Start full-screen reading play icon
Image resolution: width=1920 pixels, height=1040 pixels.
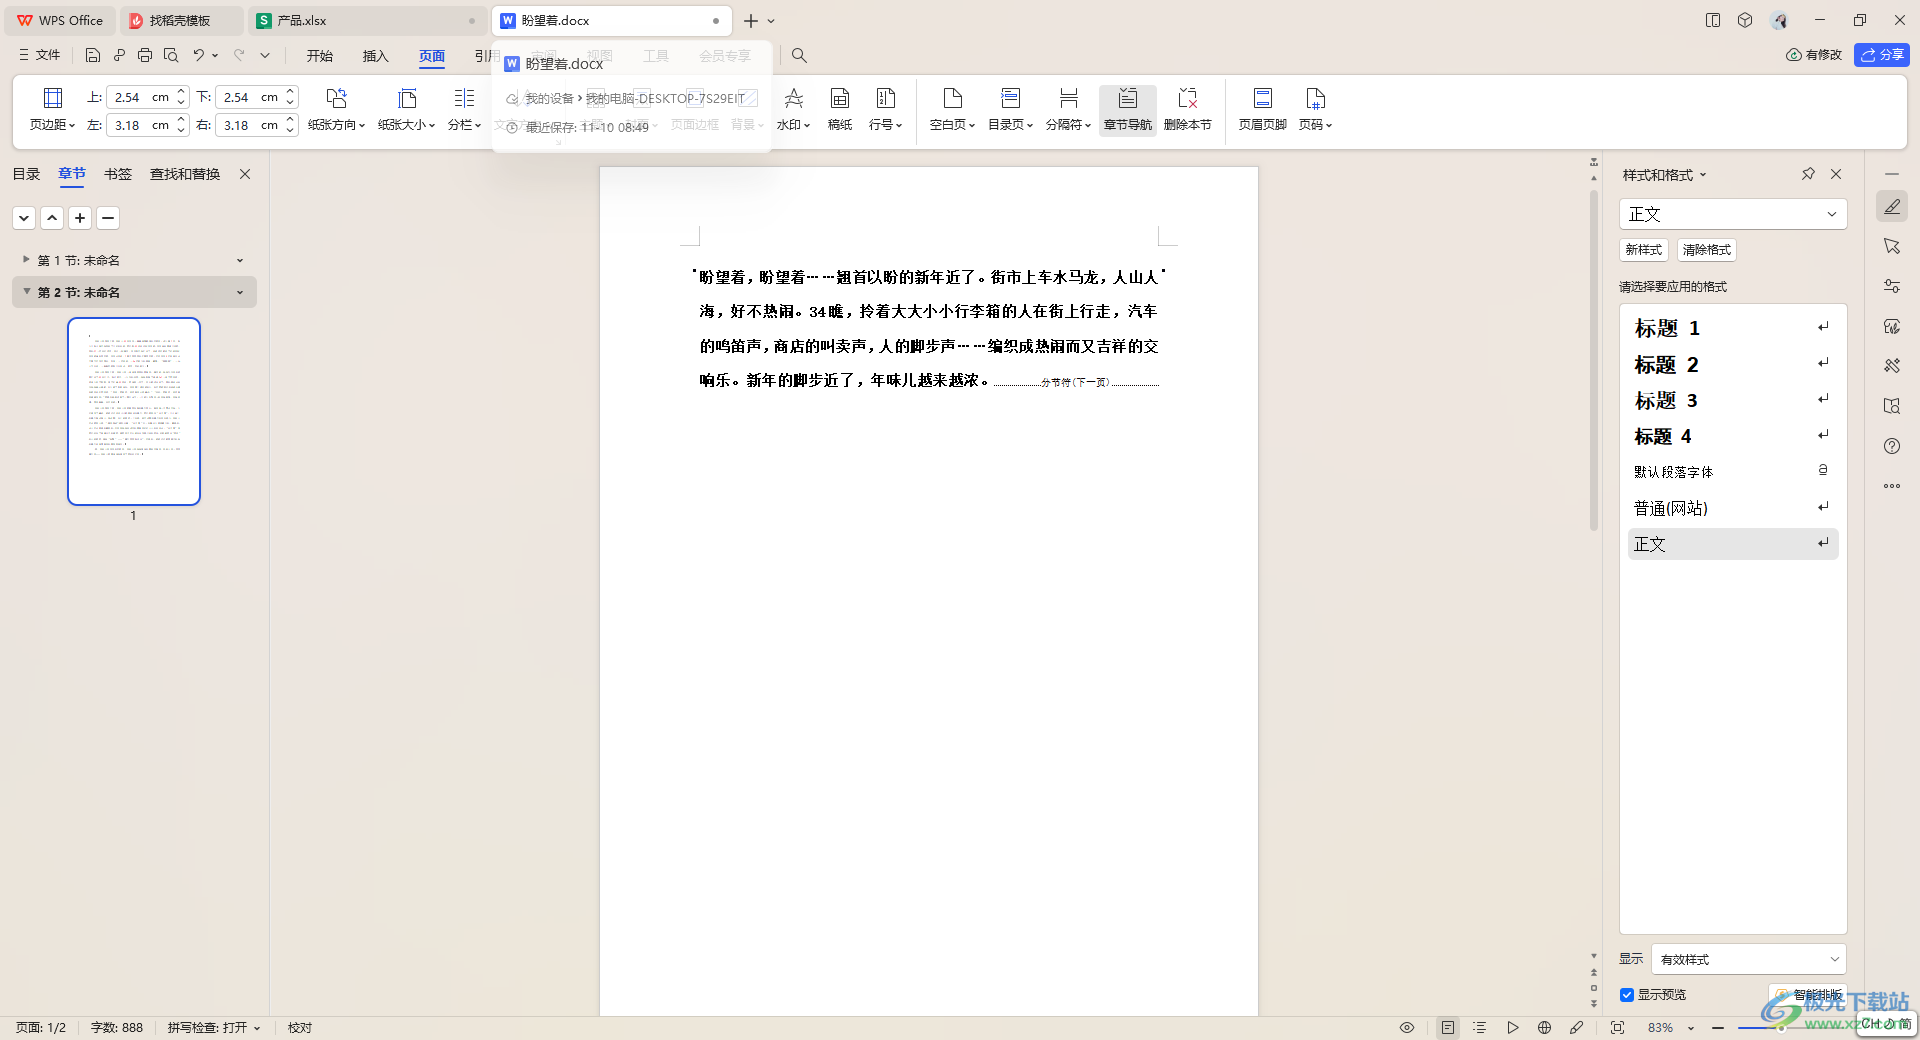point(1512,1027)
